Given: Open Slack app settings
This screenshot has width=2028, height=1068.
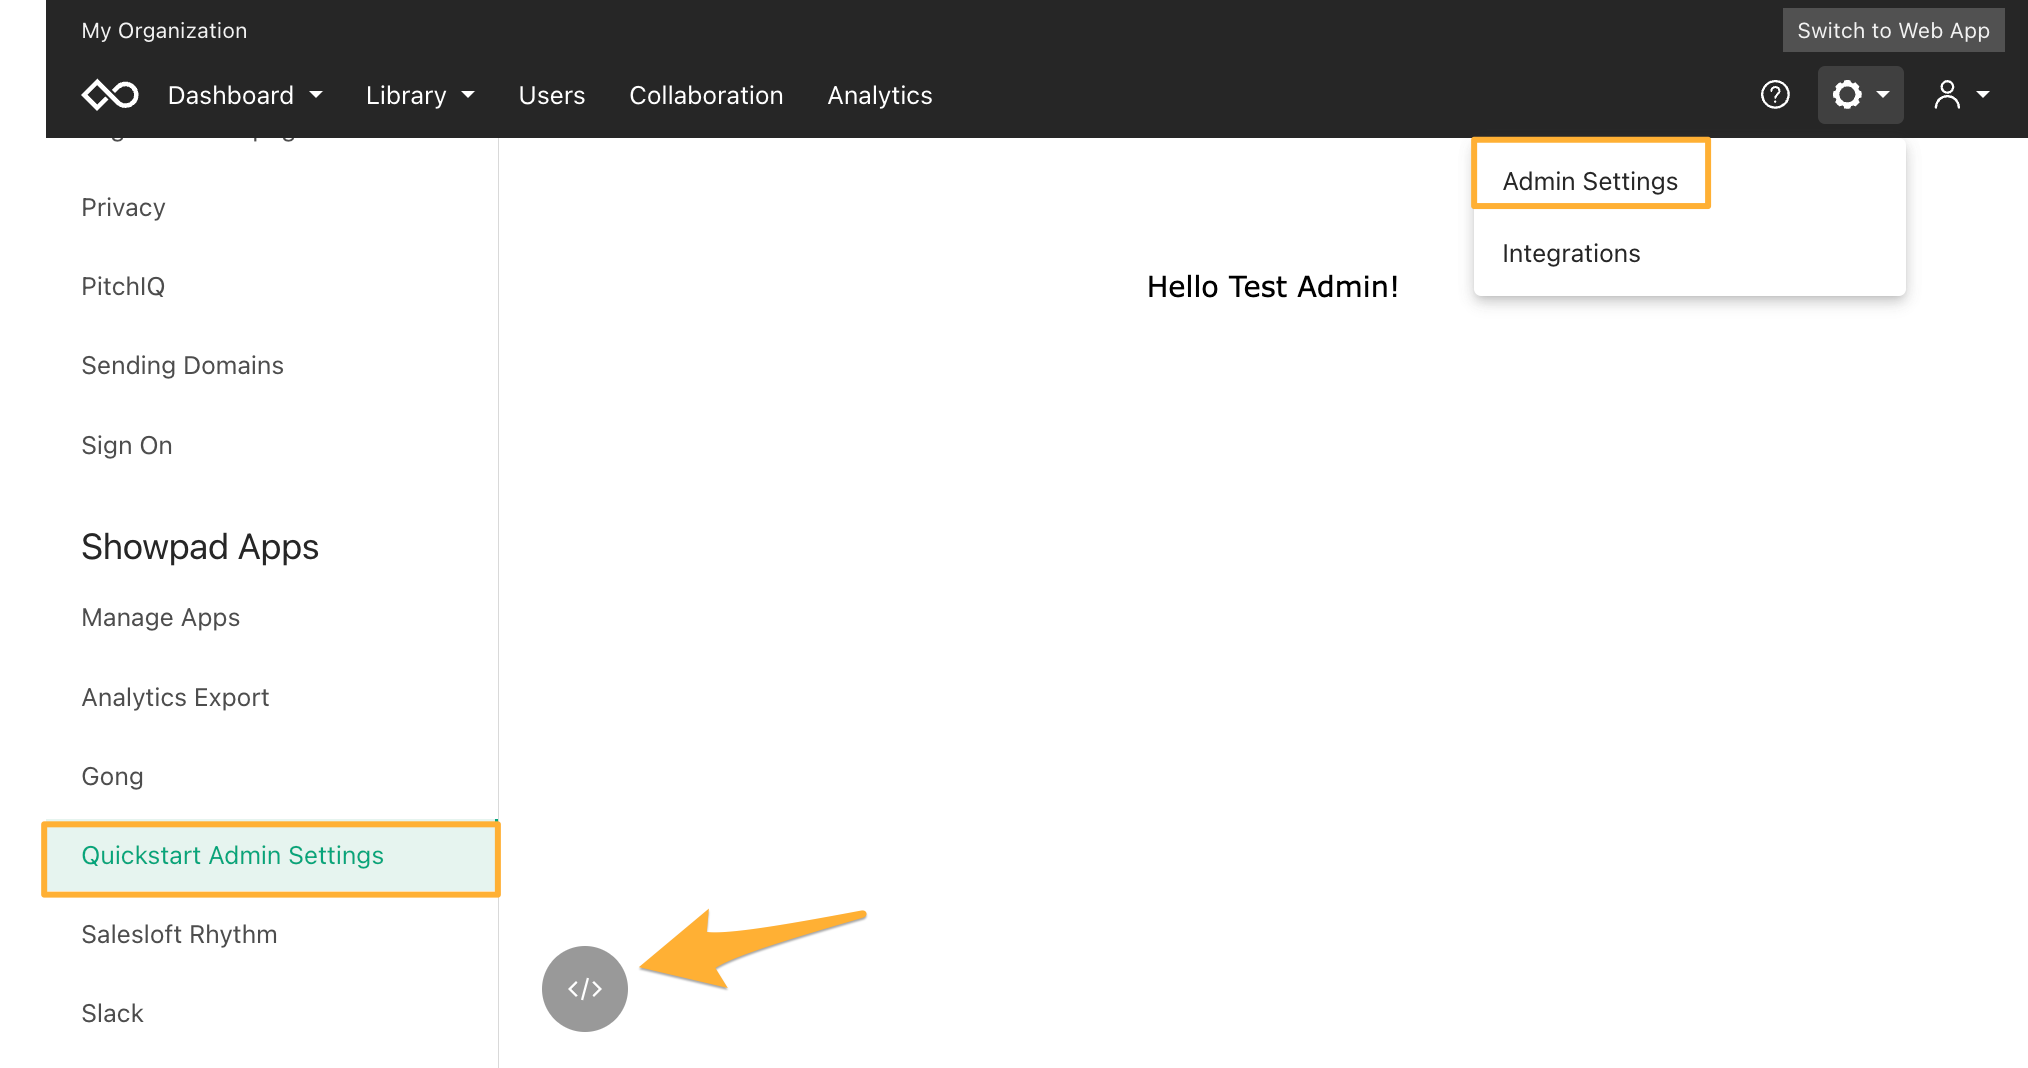Looking at the screenshot, I should tap(112, 1013).
